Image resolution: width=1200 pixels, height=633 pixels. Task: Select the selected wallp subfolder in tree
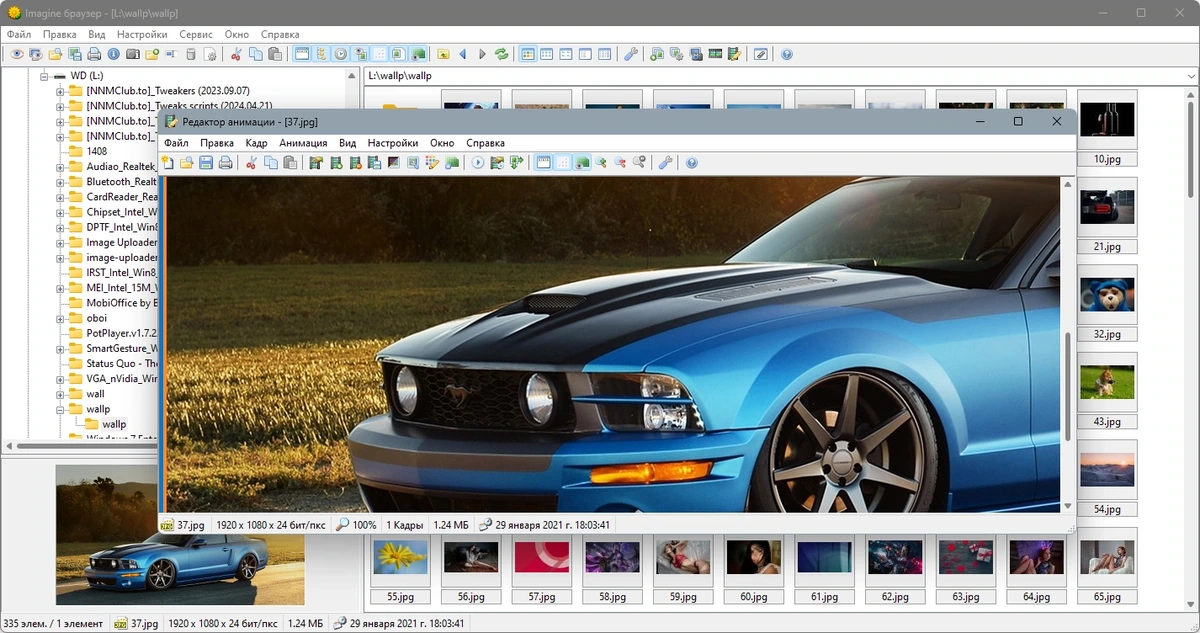tap(114, 424)
